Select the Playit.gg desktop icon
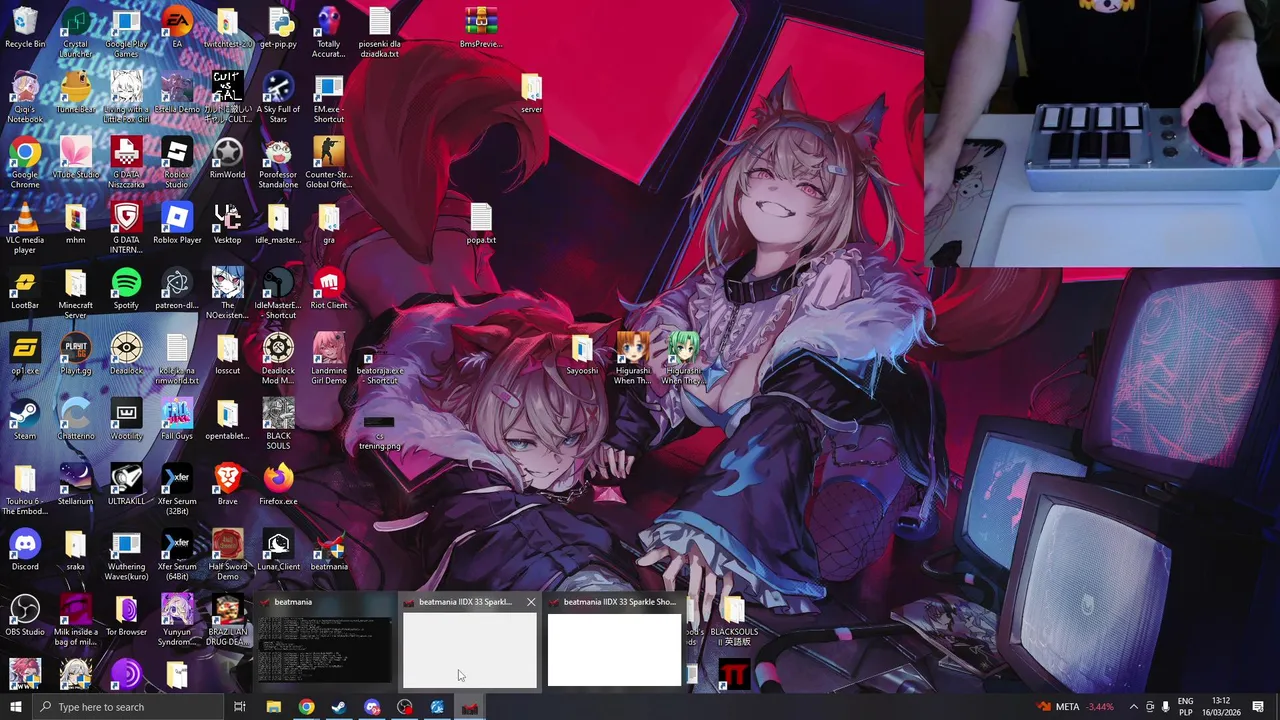1280x720 pixels. point(76,355)
